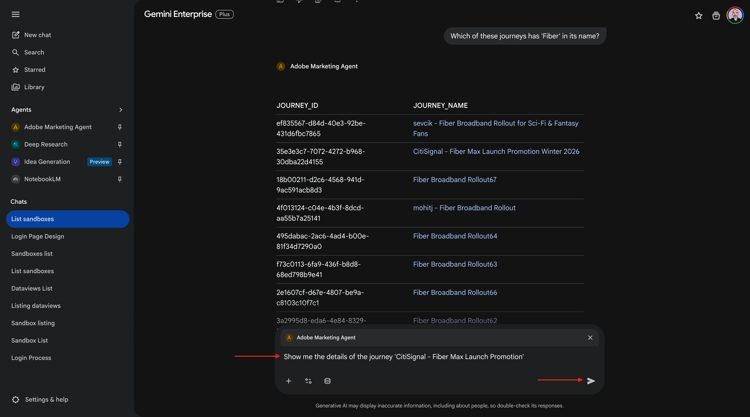Image resolution: width=750 pixels, height=417 pixels.
Task: Open the tools settings icon in prompt box
Action: tap(308, 381)
